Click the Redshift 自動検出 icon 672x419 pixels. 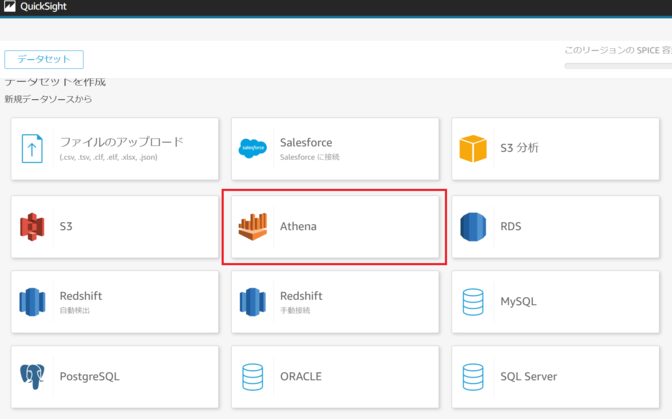tap(33, 302)
